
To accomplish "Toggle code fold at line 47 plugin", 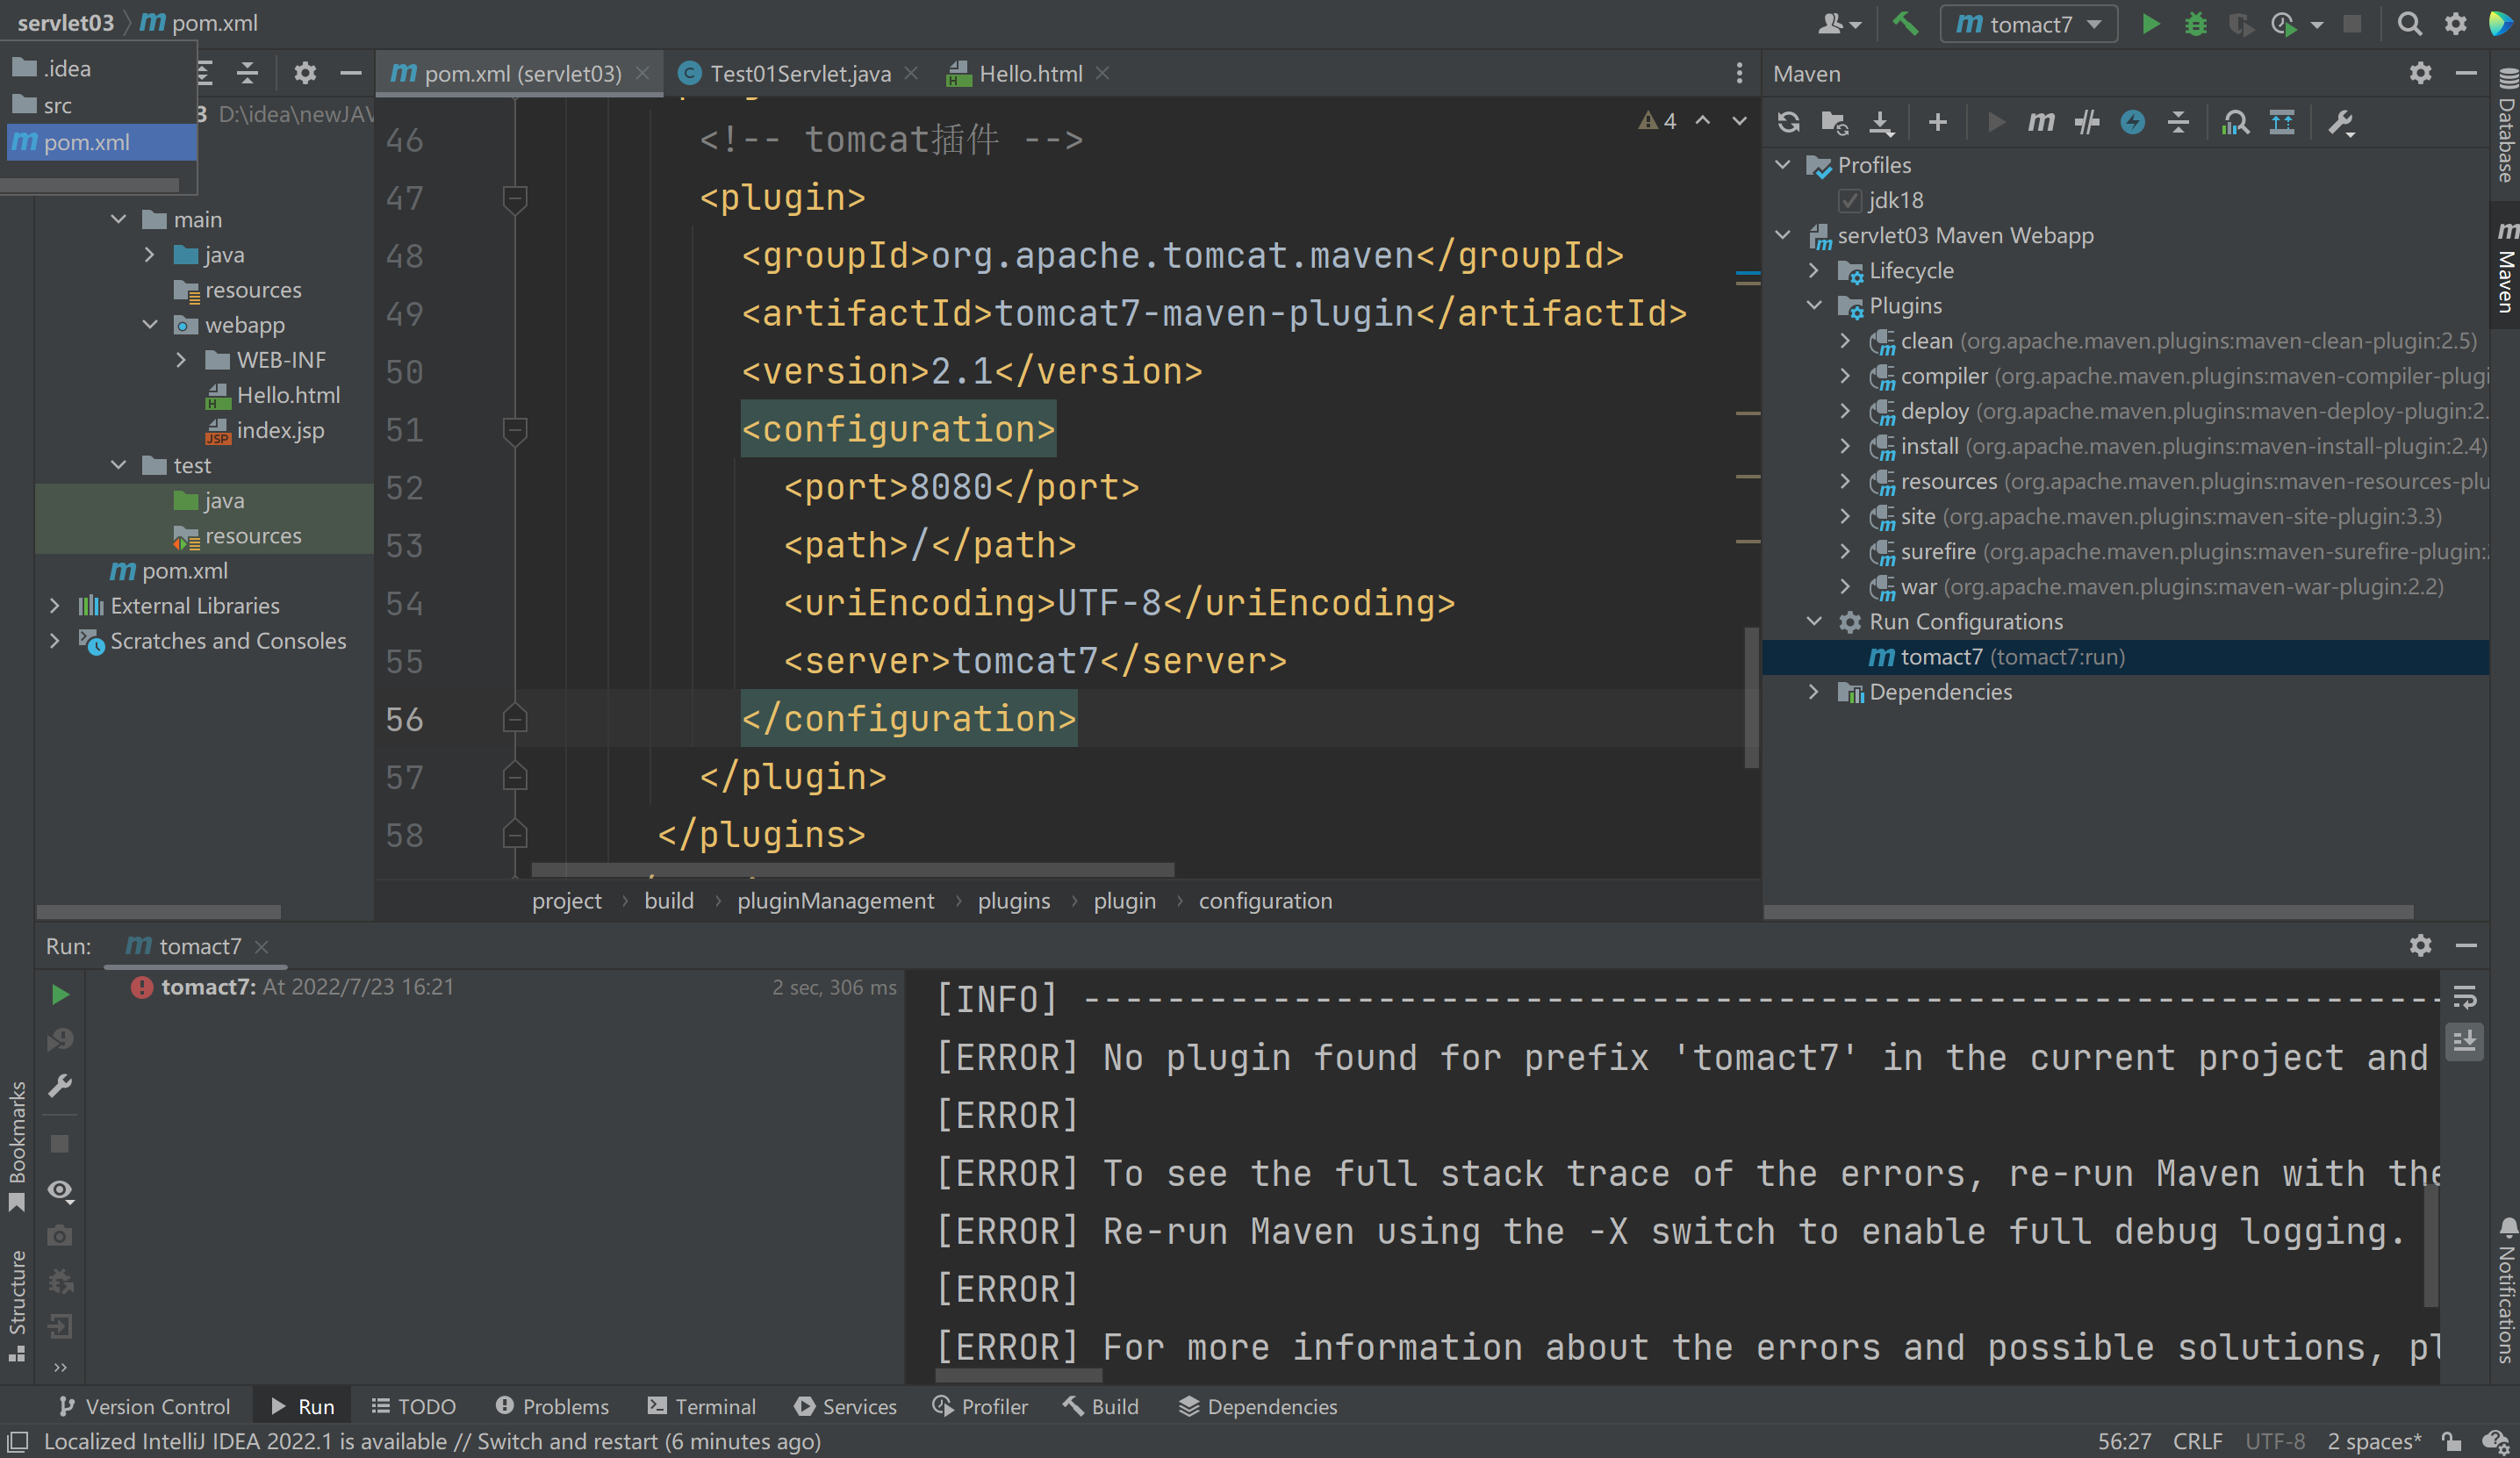I will pyautogui.click(x=514, y=198).
